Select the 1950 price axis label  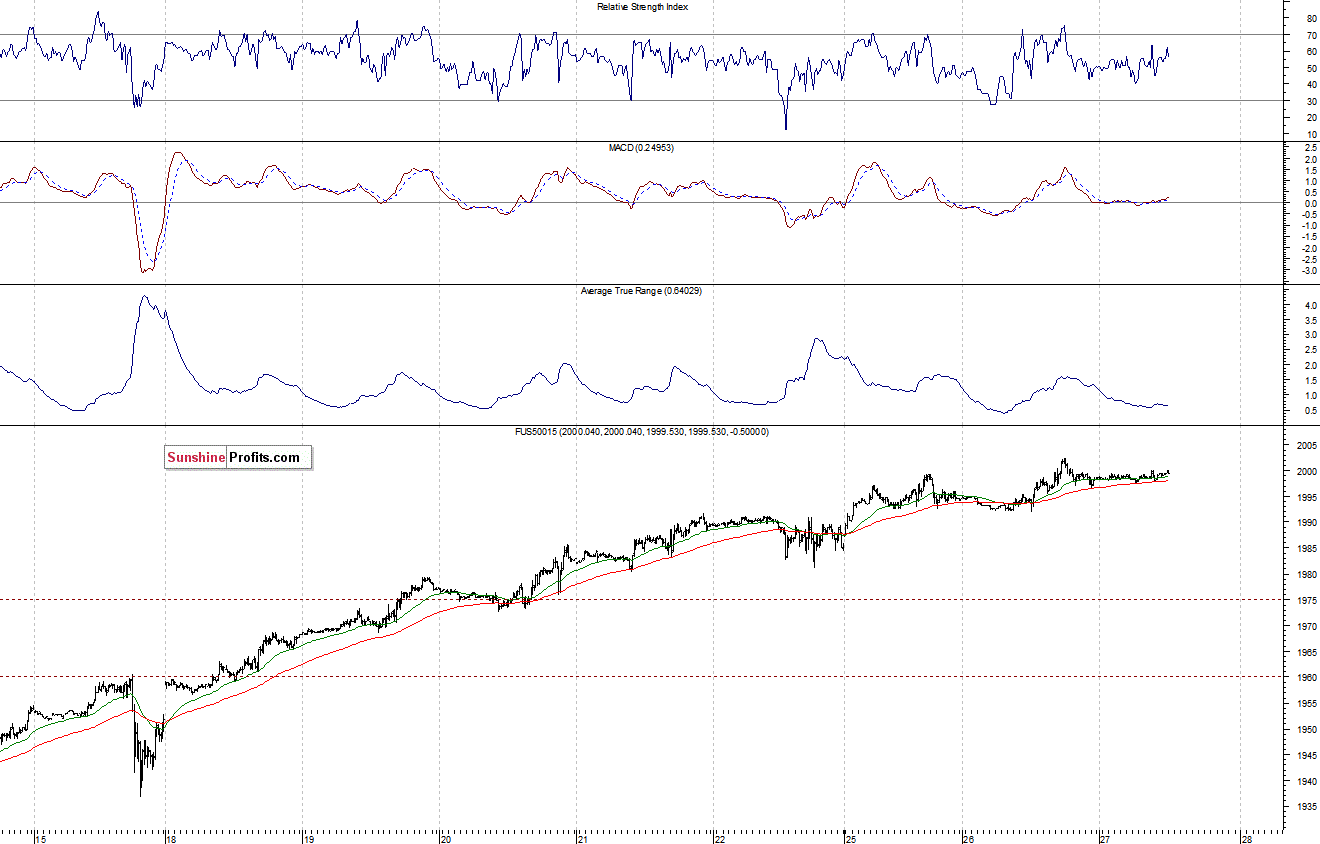pyautogui.click(x=1308, y=730)
